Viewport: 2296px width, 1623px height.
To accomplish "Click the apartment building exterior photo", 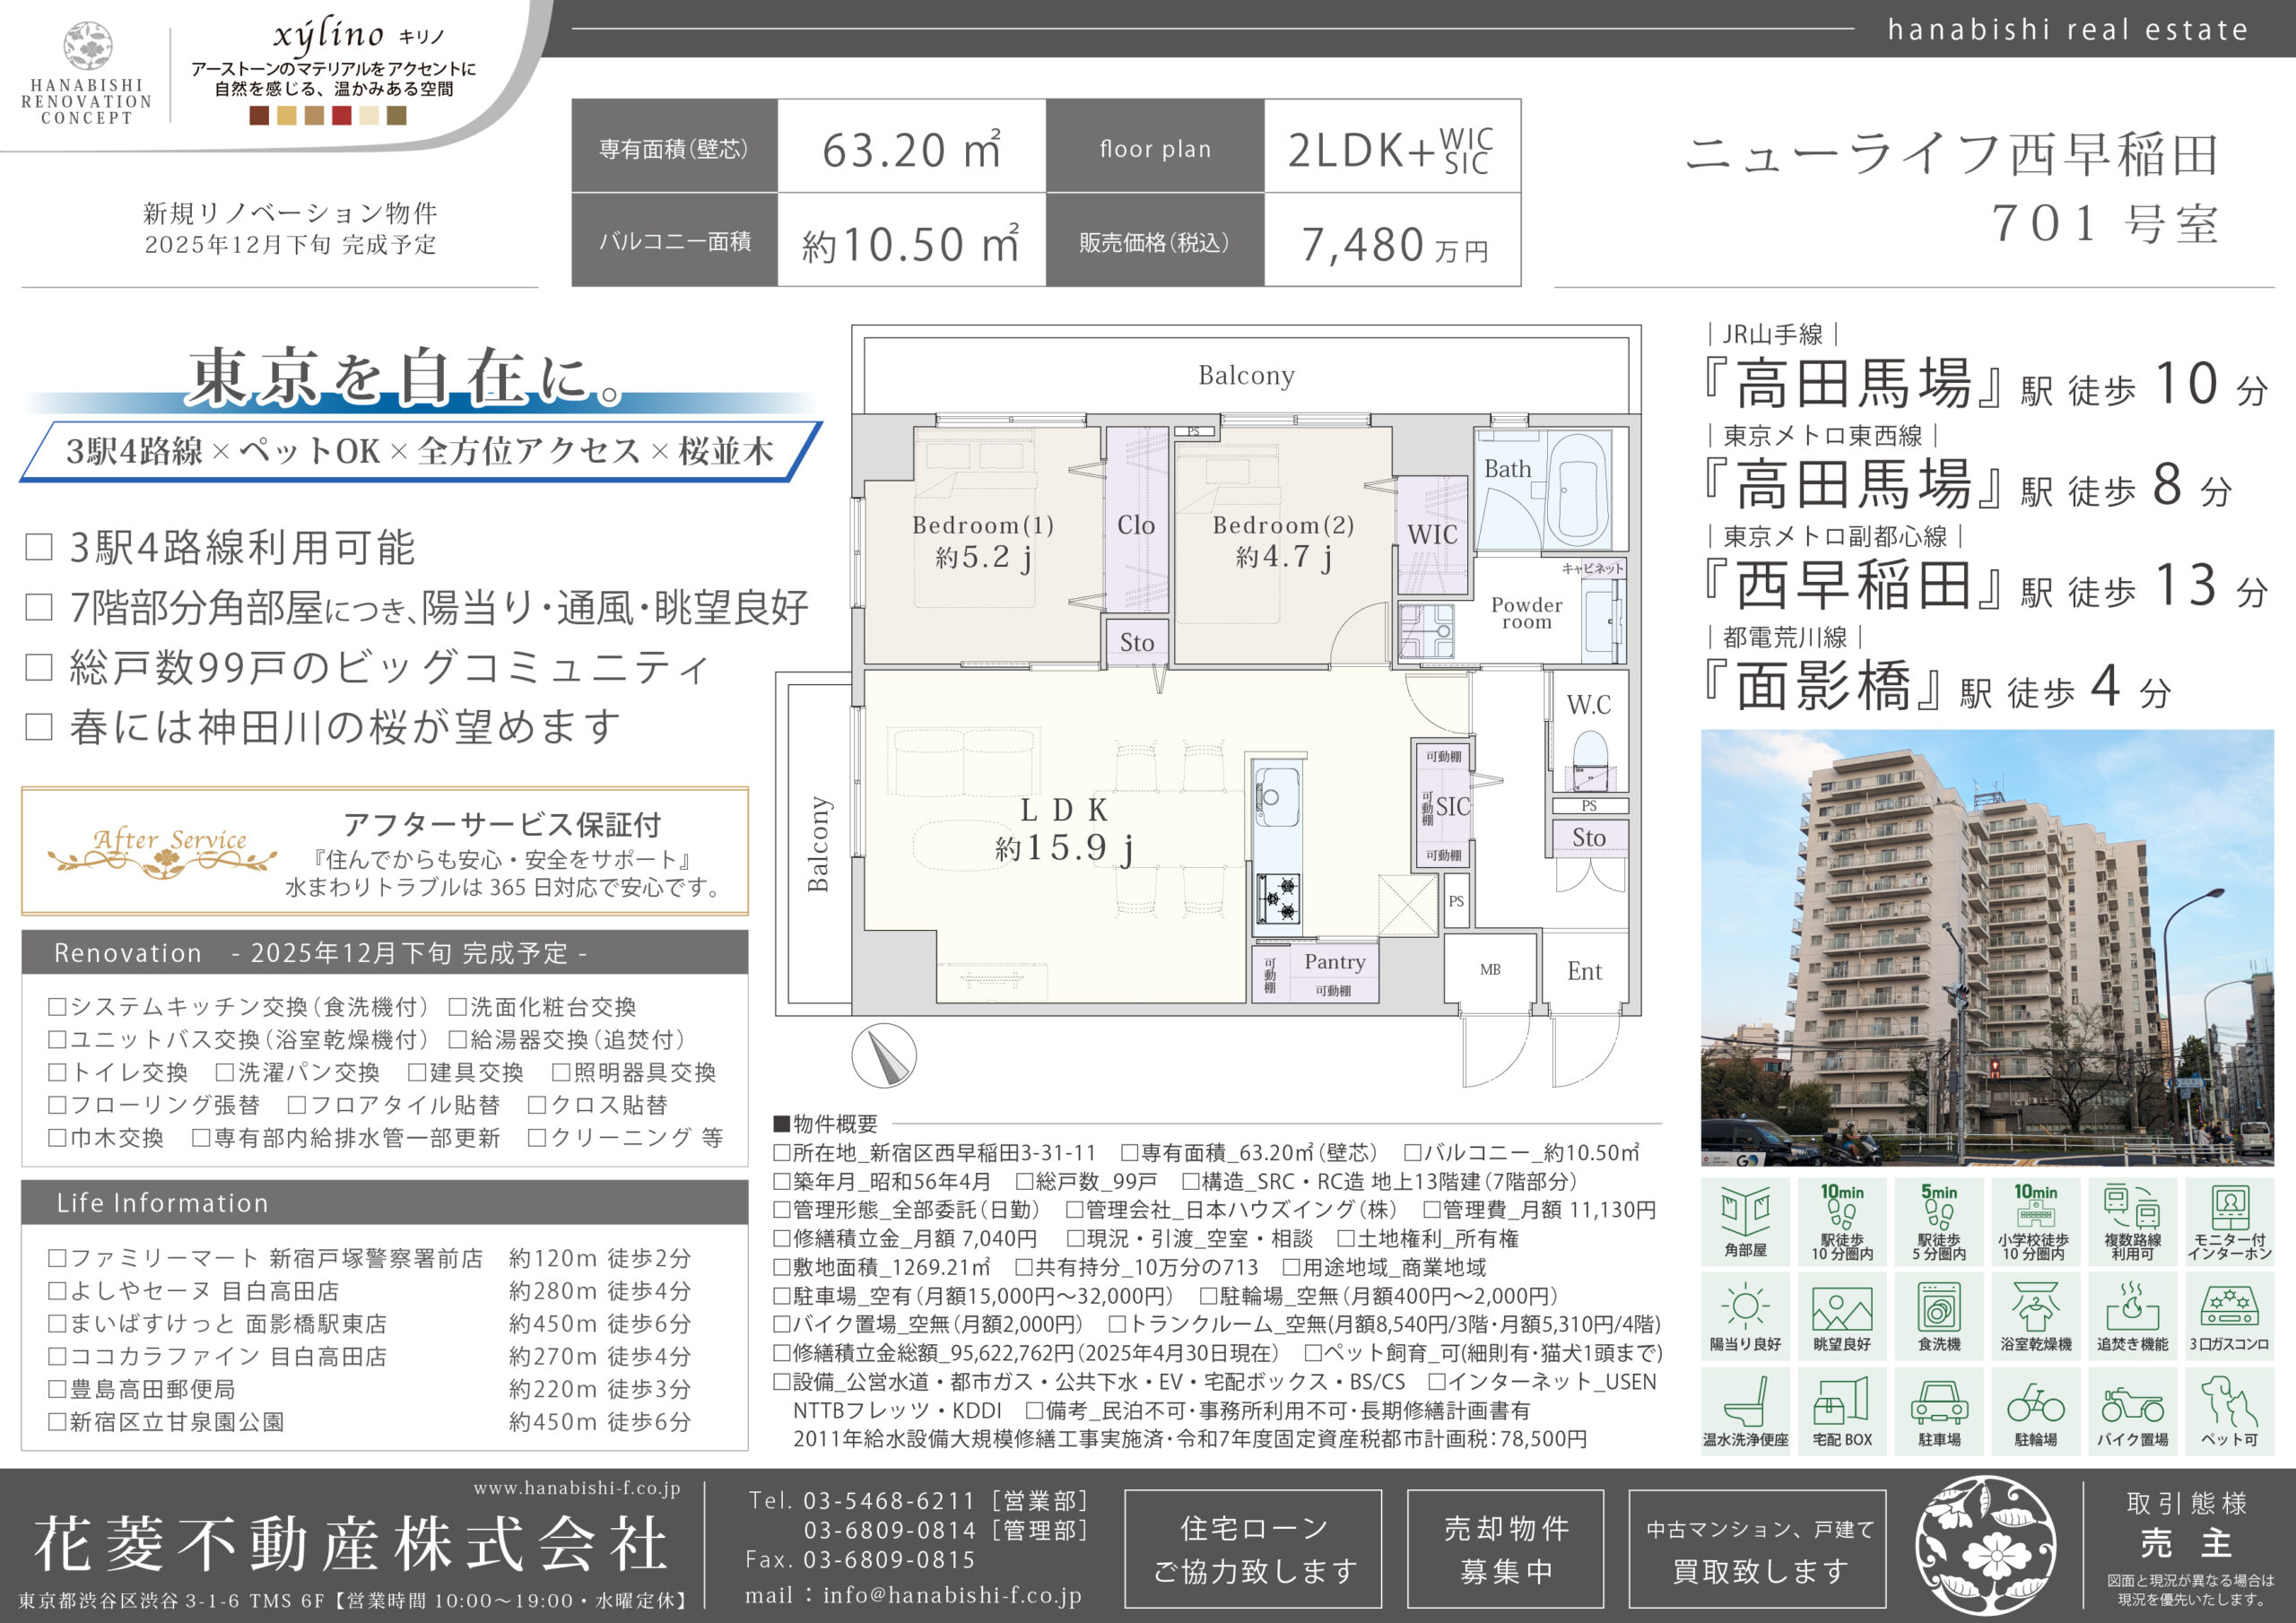I will pyautogui.click(x=1987, y=947).
